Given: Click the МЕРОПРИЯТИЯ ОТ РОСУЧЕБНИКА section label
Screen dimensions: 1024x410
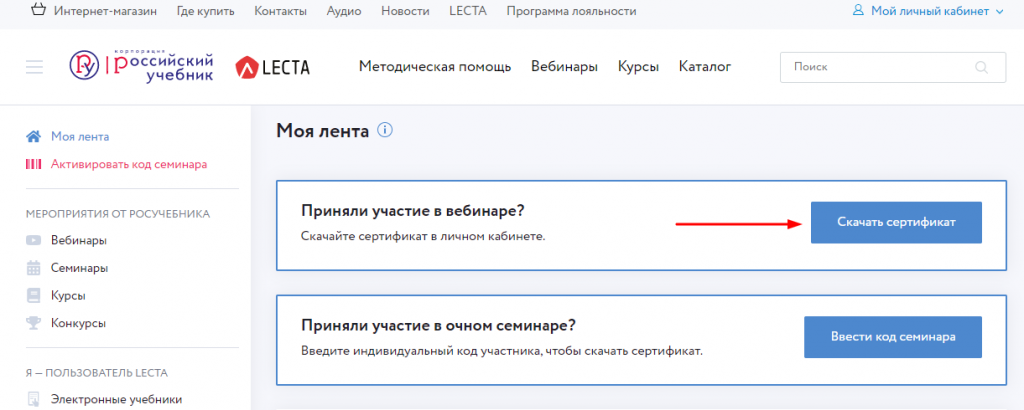Looking at the screenshot, I should pos(118,213).
